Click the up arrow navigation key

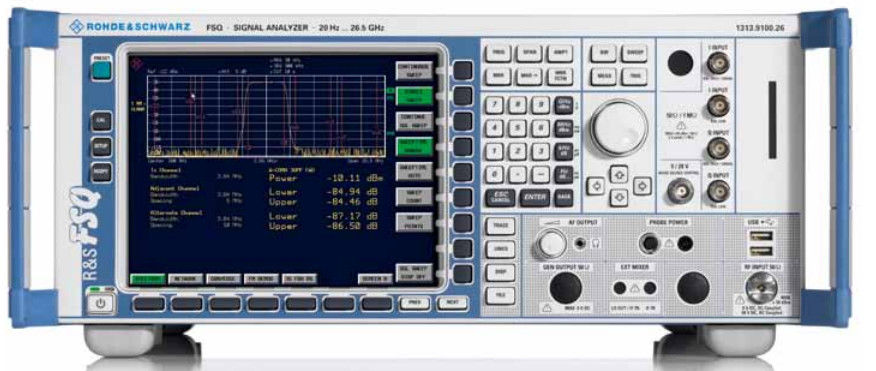[x=618, y=174]
